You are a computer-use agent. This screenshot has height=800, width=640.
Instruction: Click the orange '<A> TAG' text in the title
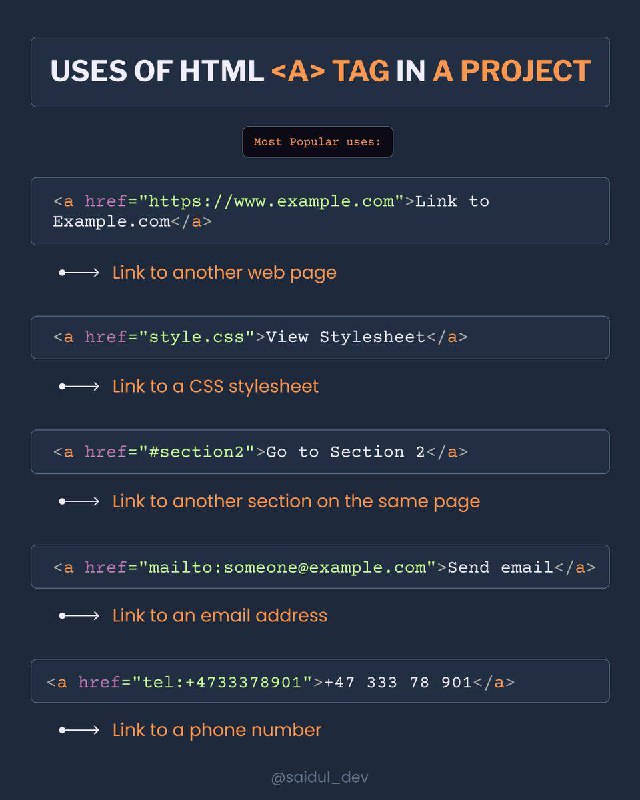coord(330,71)
